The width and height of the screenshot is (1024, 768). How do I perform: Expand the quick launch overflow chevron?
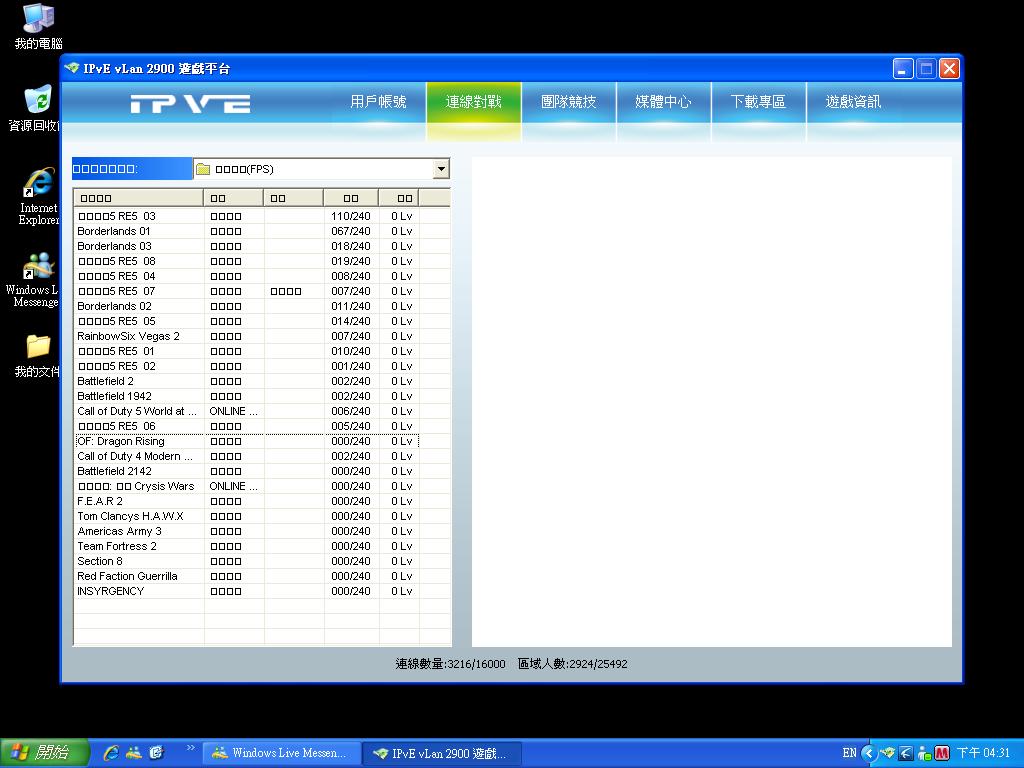pos(190,748)
